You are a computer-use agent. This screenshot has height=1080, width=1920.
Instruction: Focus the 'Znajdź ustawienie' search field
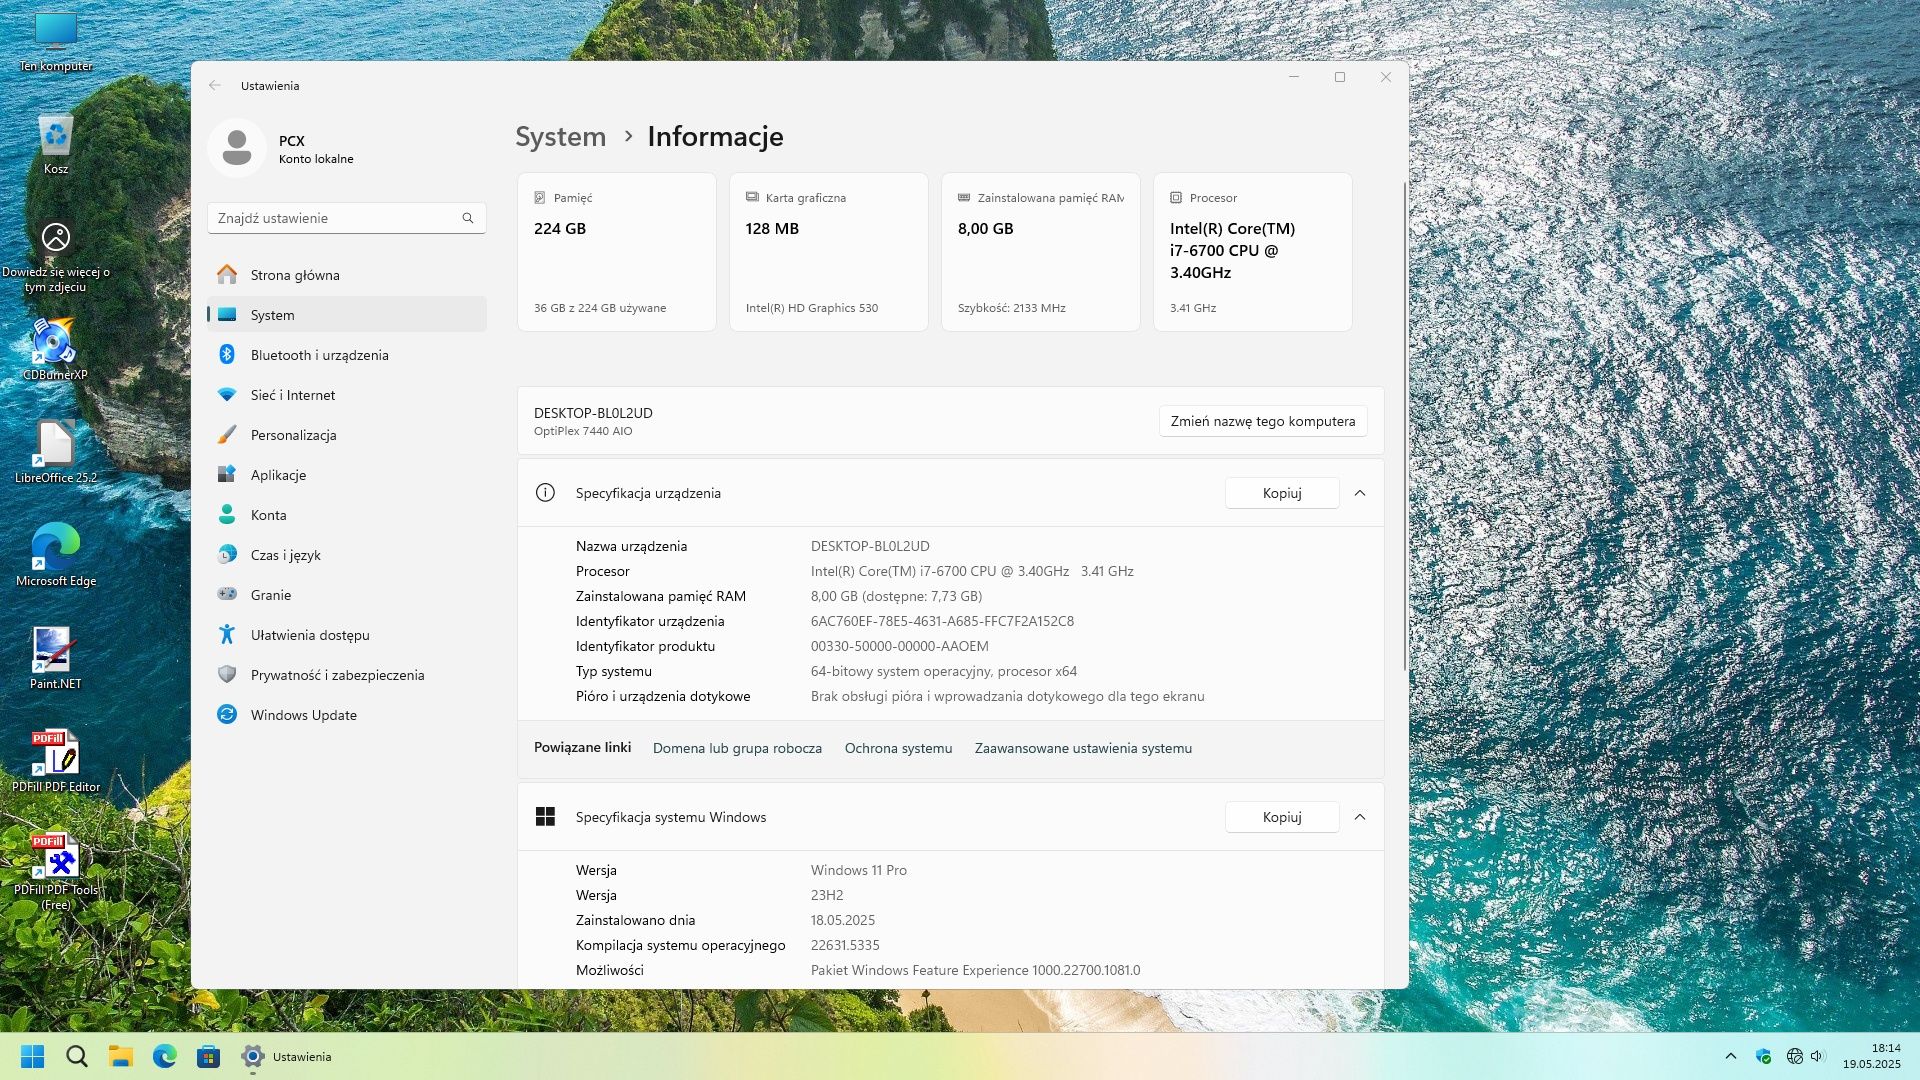point(346,218)
